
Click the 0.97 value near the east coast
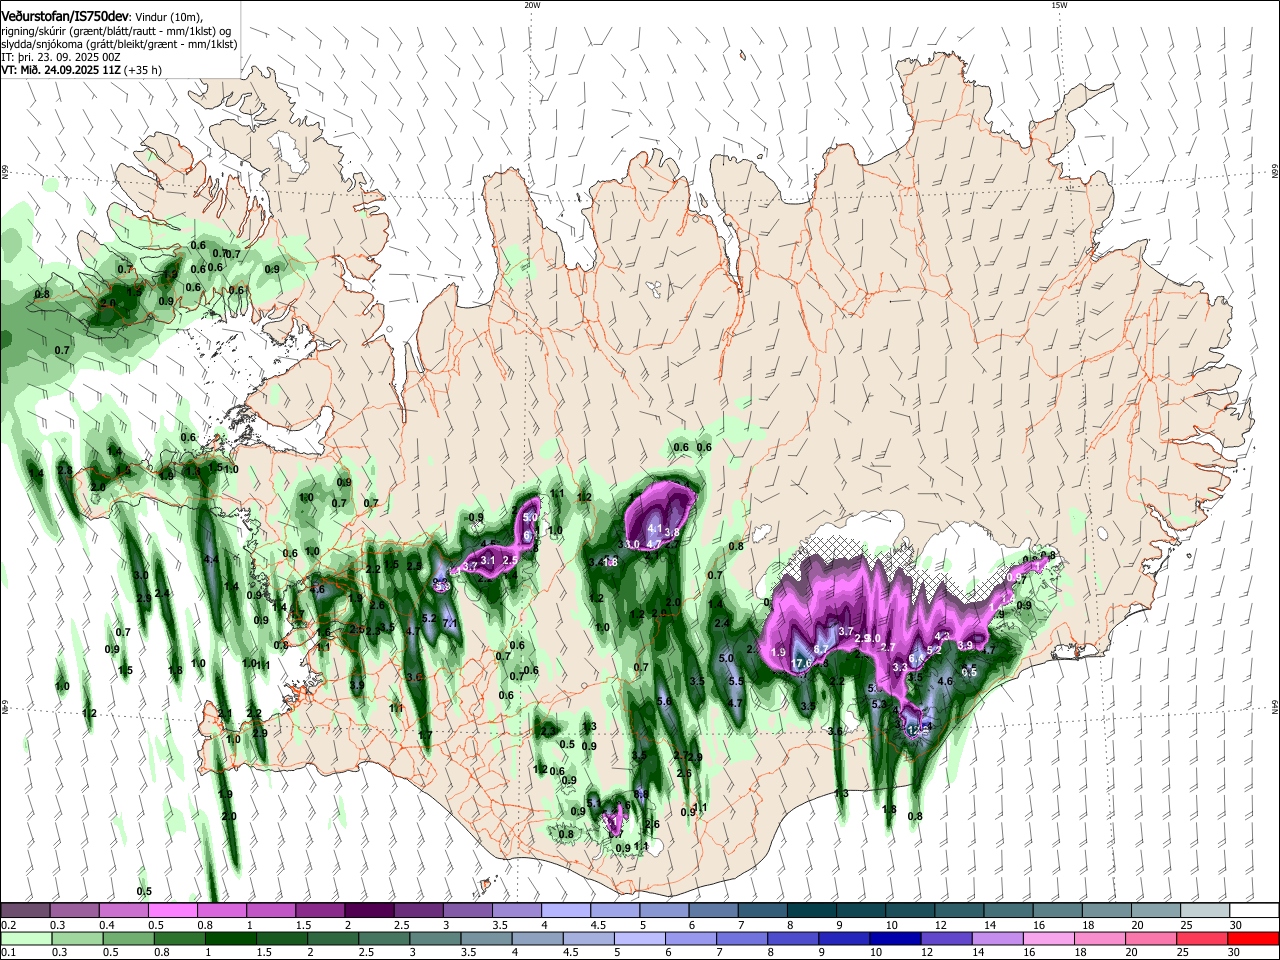pyautogui.click(x=1016, y=578)
